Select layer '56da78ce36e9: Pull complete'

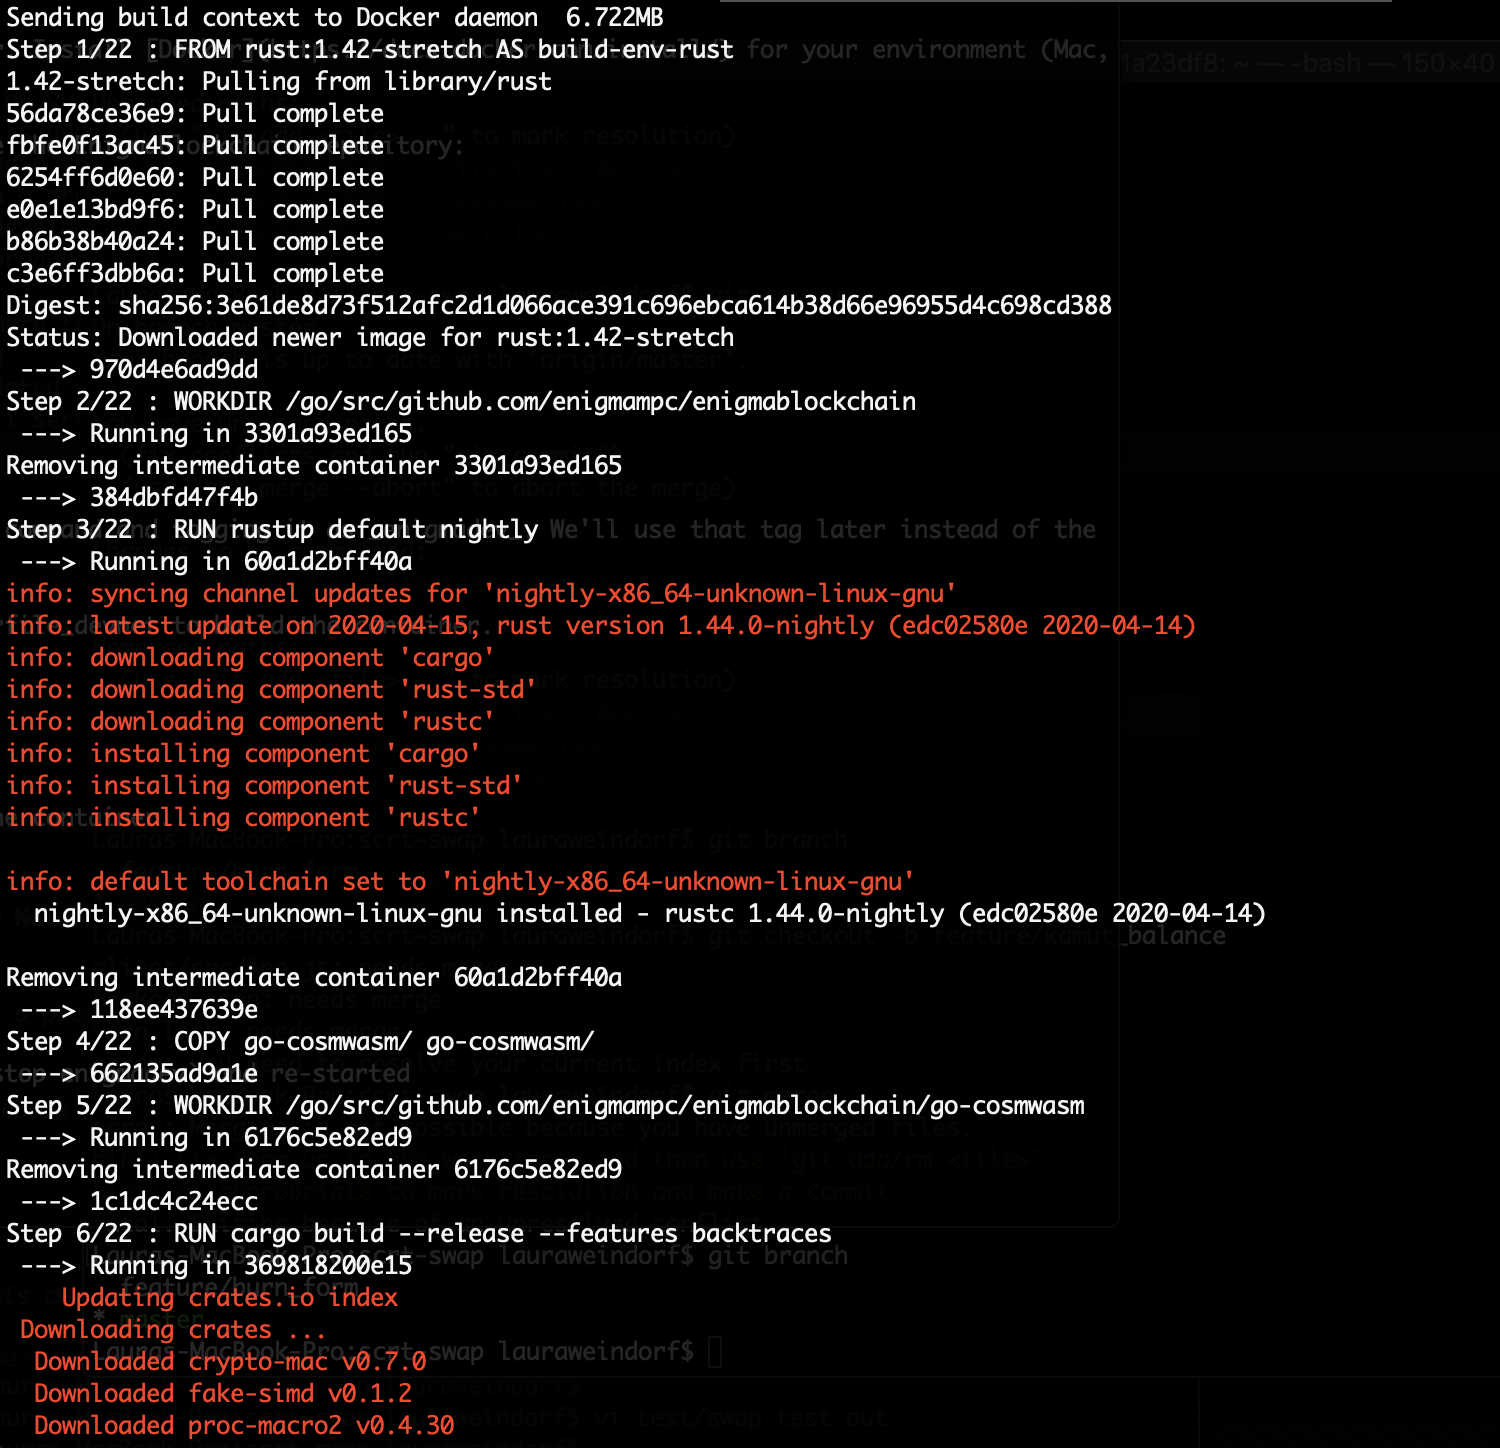195,114
